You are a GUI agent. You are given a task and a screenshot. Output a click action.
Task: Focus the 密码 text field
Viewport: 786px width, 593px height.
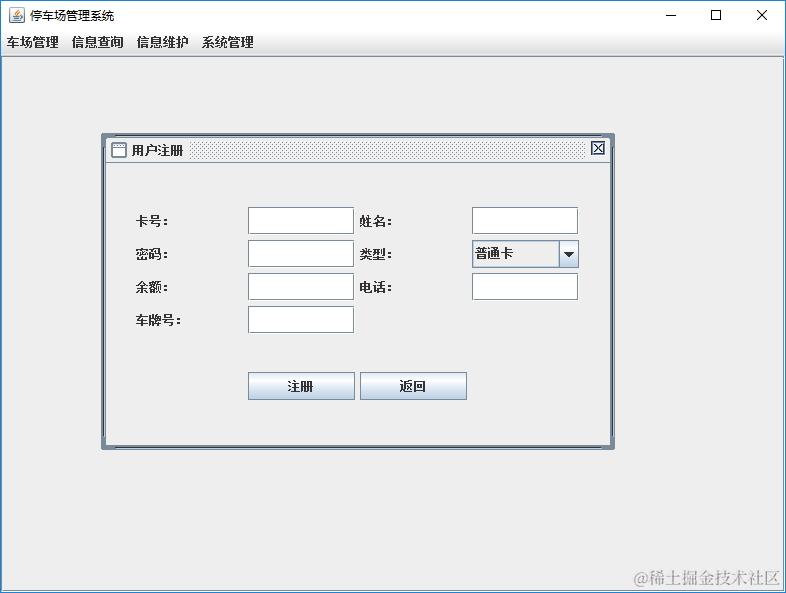(x=301, y=254)
